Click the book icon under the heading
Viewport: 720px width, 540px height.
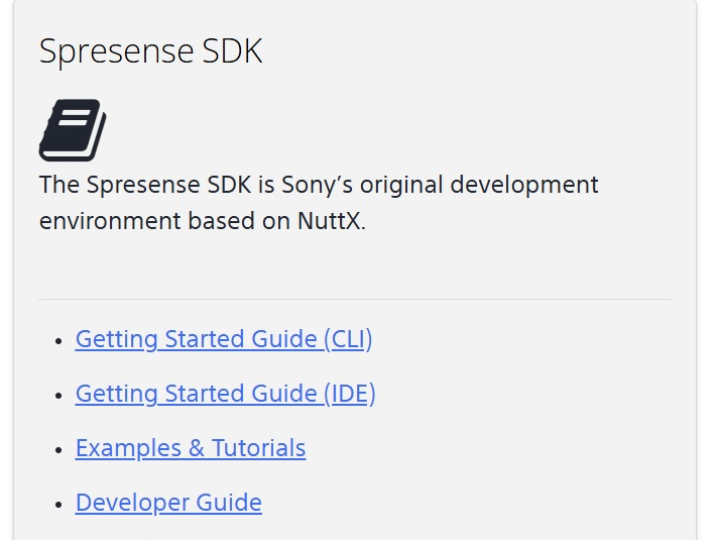pyautogui.click(x=72, y=130)
